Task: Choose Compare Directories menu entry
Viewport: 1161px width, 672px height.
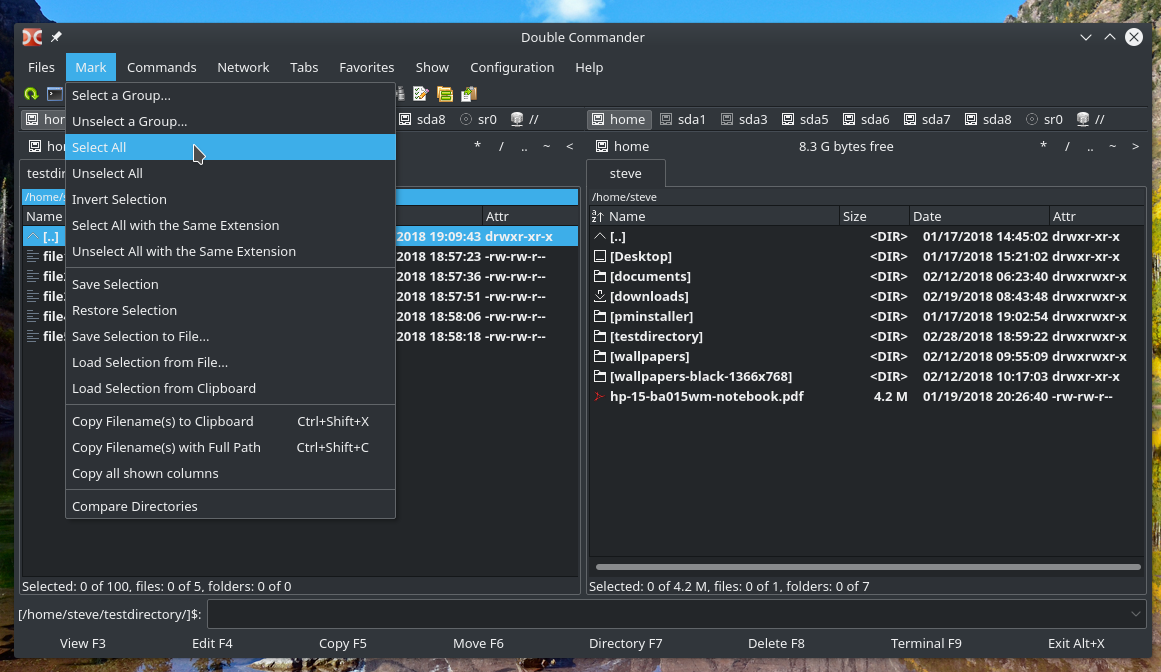Action: 230,506
